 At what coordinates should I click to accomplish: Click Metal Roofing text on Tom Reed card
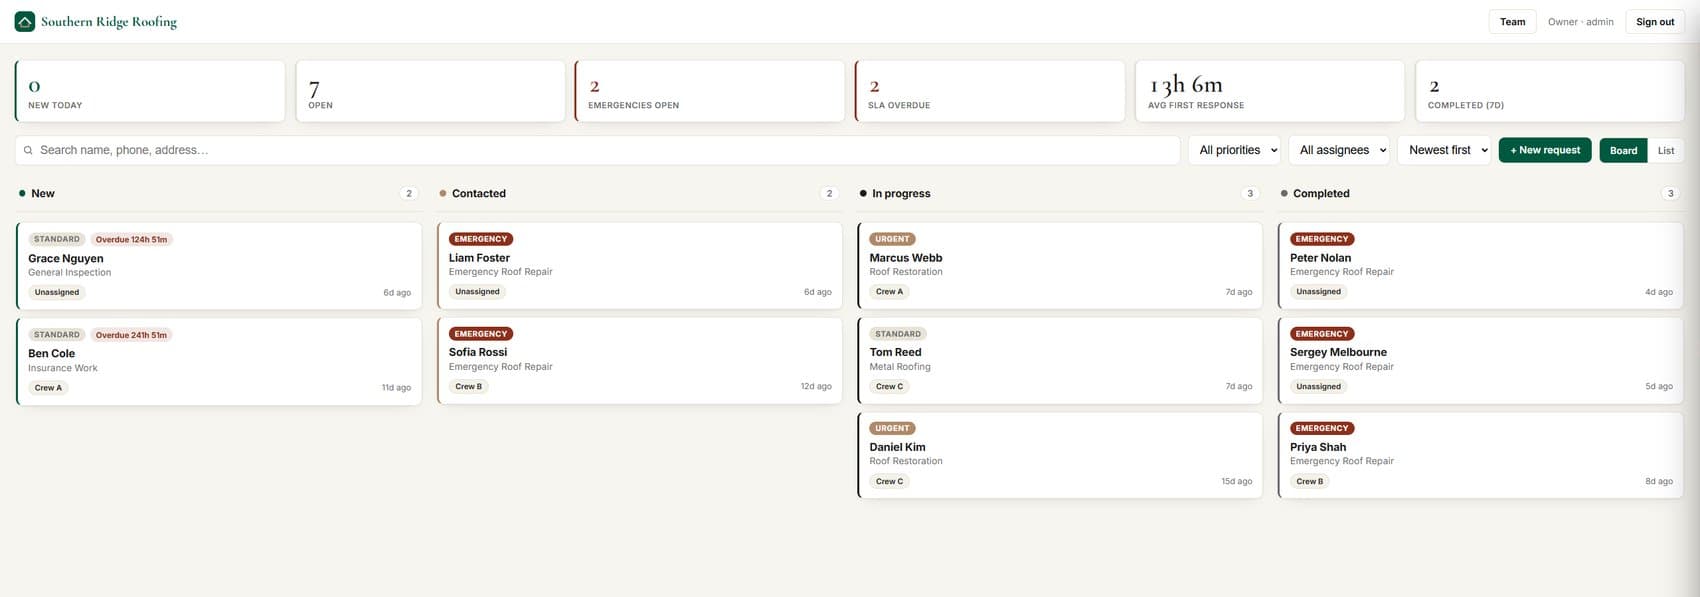pyautogui.click(x=900, y=367)
